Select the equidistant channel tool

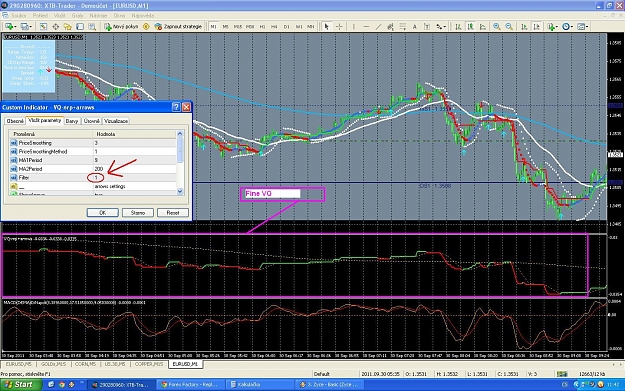[390, 27]
